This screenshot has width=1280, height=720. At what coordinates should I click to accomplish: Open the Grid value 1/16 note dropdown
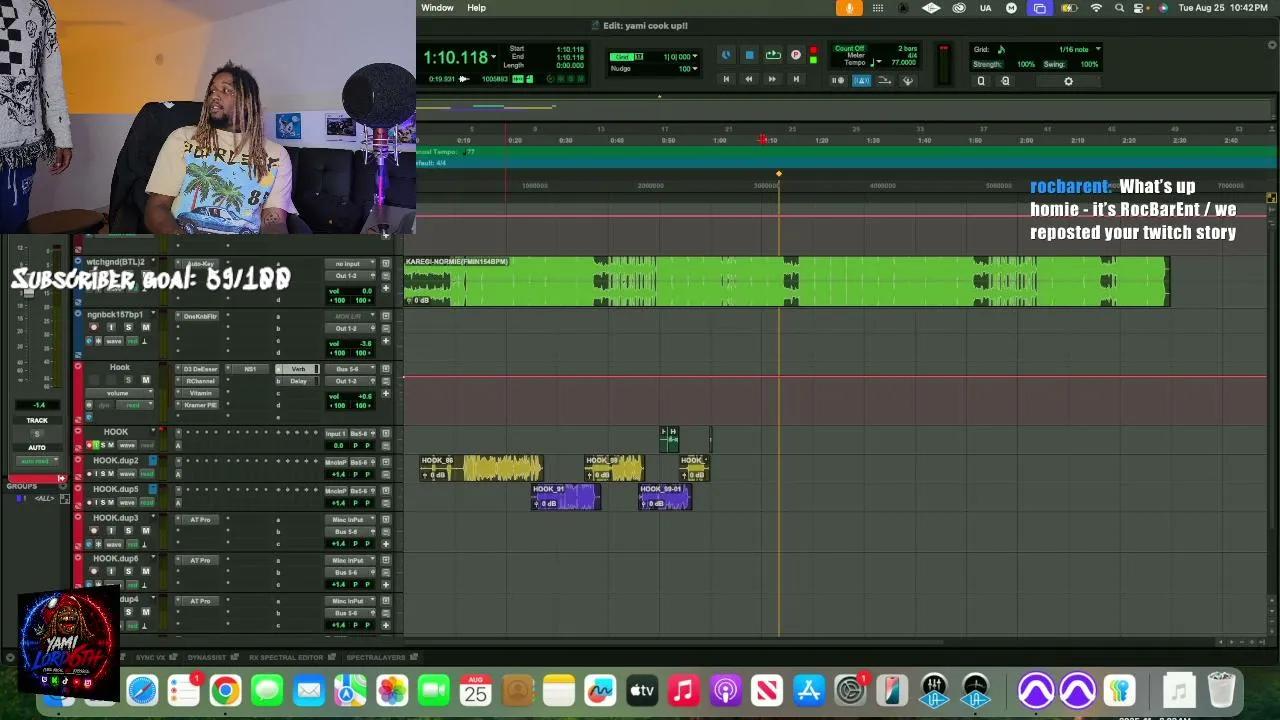(x=1098, y=49)
